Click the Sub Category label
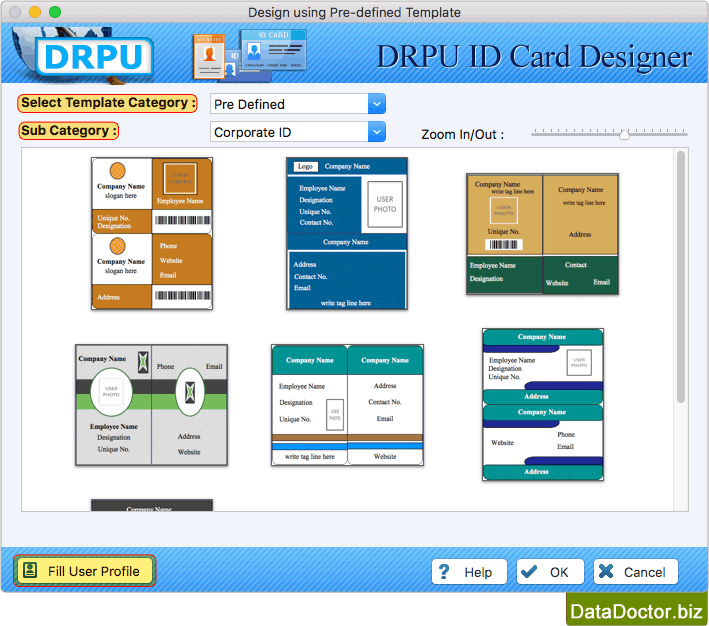This screenshot has width=709, height=626. [68, 131]
